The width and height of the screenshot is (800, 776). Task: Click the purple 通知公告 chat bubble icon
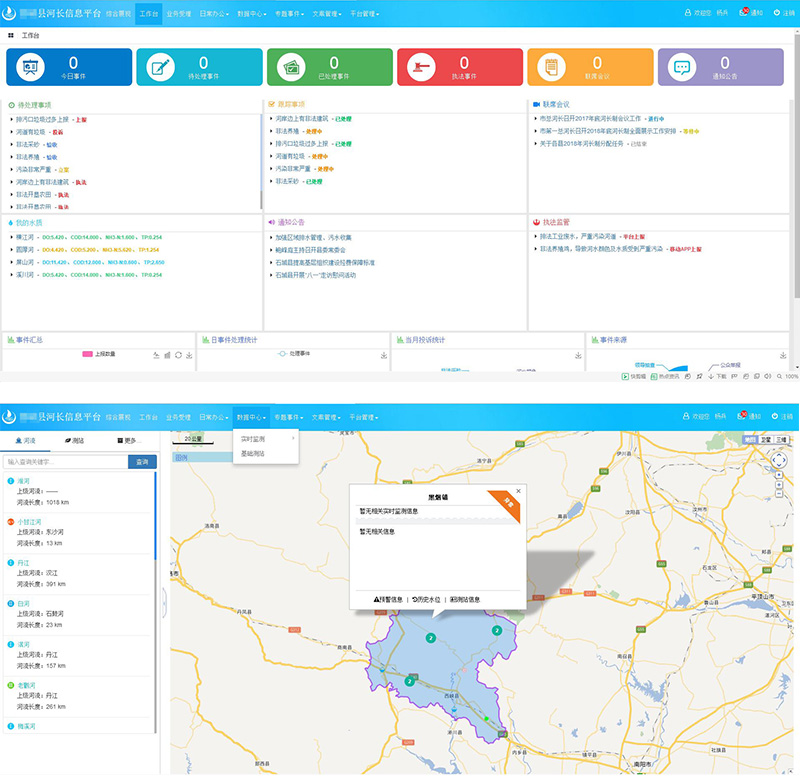(x=682, y=67)
